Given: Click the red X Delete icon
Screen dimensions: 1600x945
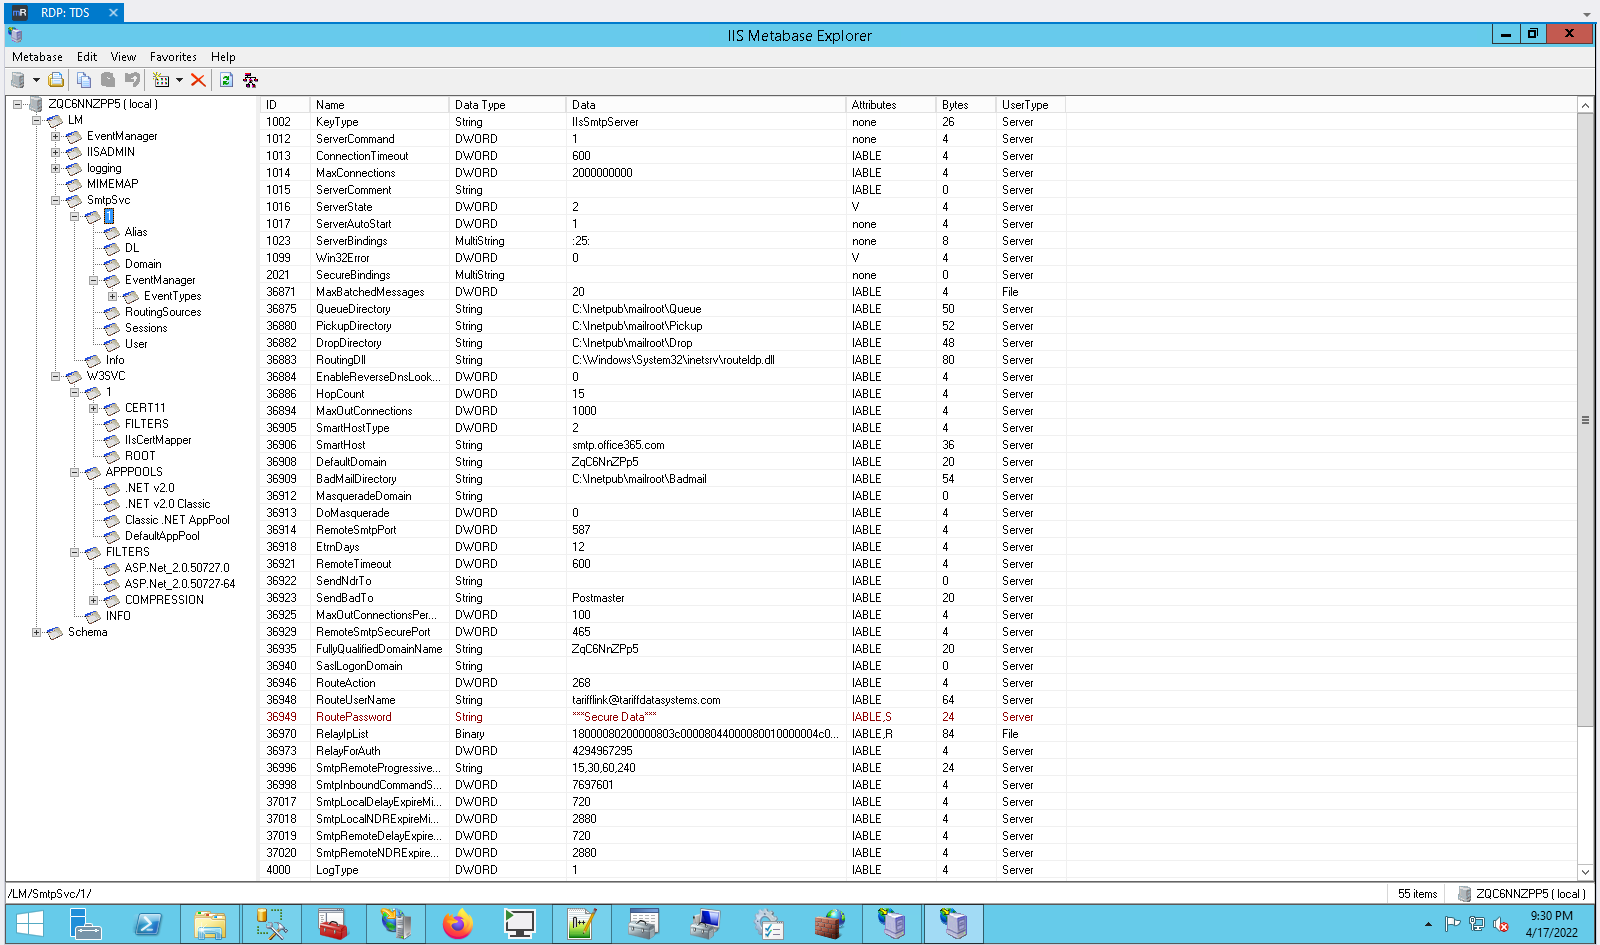Looking at the screenshot, I should (x=198, y=80).
